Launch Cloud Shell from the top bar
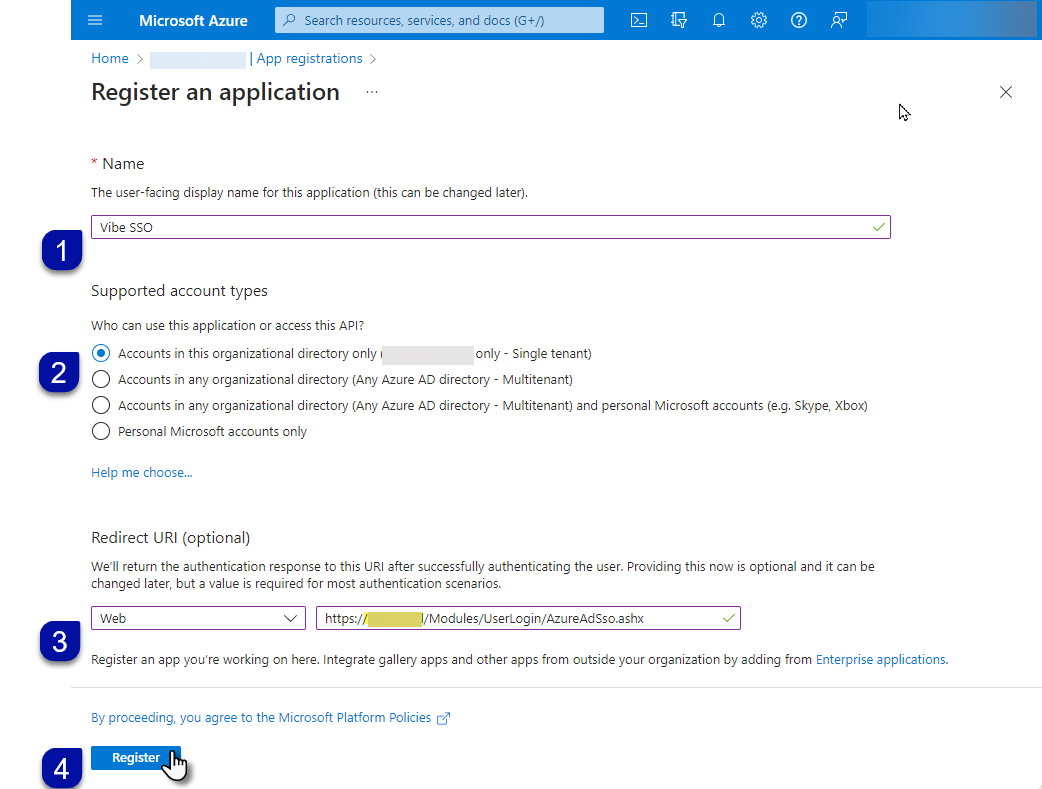This screenshot has height=789, width=1042. [x=639, y=20]
